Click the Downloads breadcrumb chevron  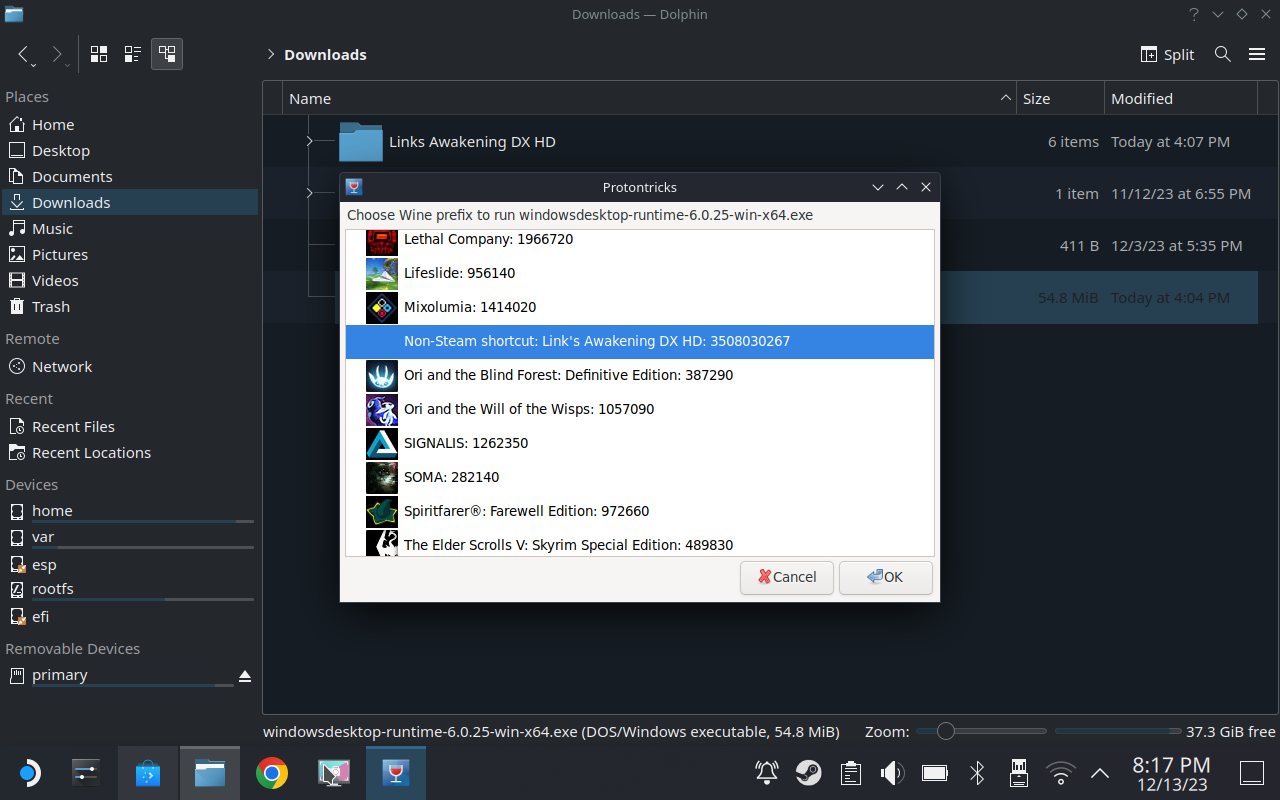(271, 54)
